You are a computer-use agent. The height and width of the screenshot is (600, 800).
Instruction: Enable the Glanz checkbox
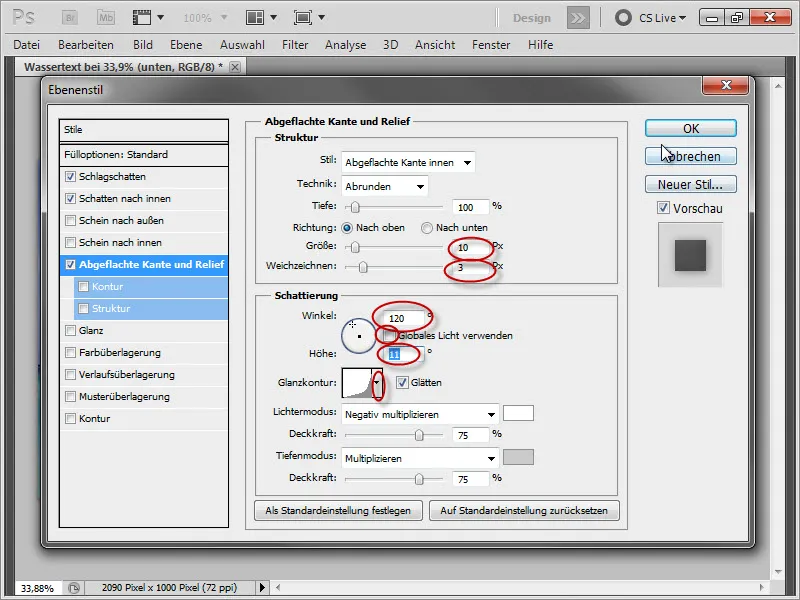[x=70, y=330]
